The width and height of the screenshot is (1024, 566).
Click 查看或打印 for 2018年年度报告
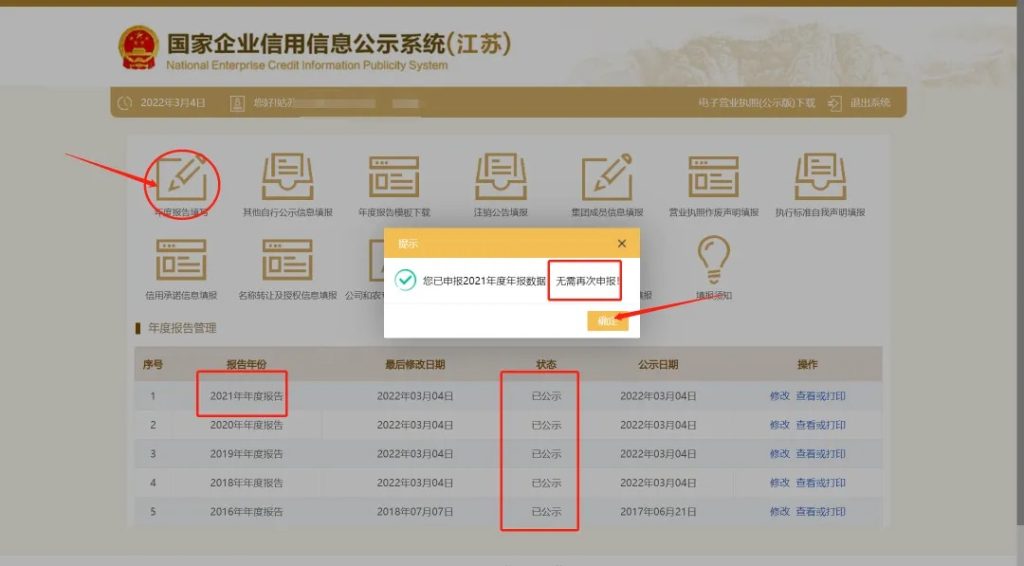[x=820, y=483]
